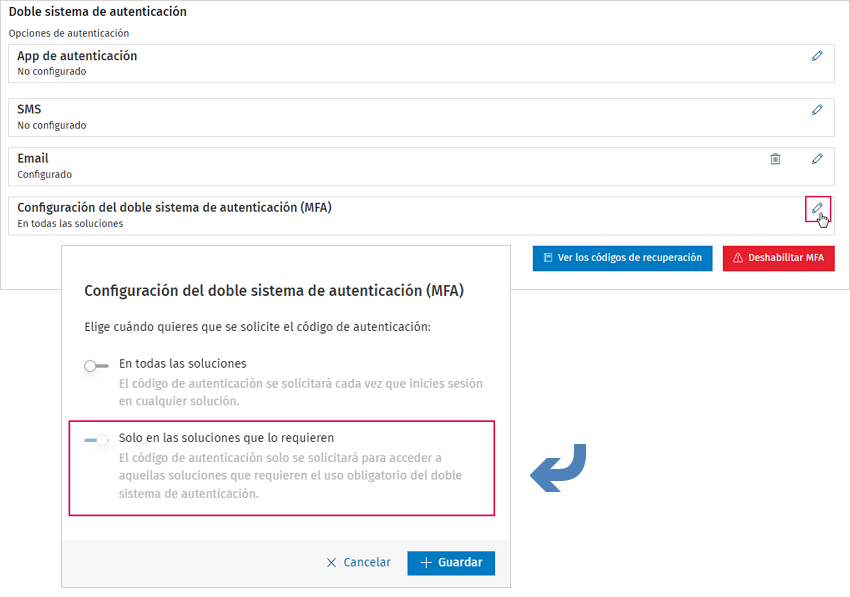850x597 pixels.
Task: Click the red 'Deshabilitar MFA' button
Action: coord(778,258)
